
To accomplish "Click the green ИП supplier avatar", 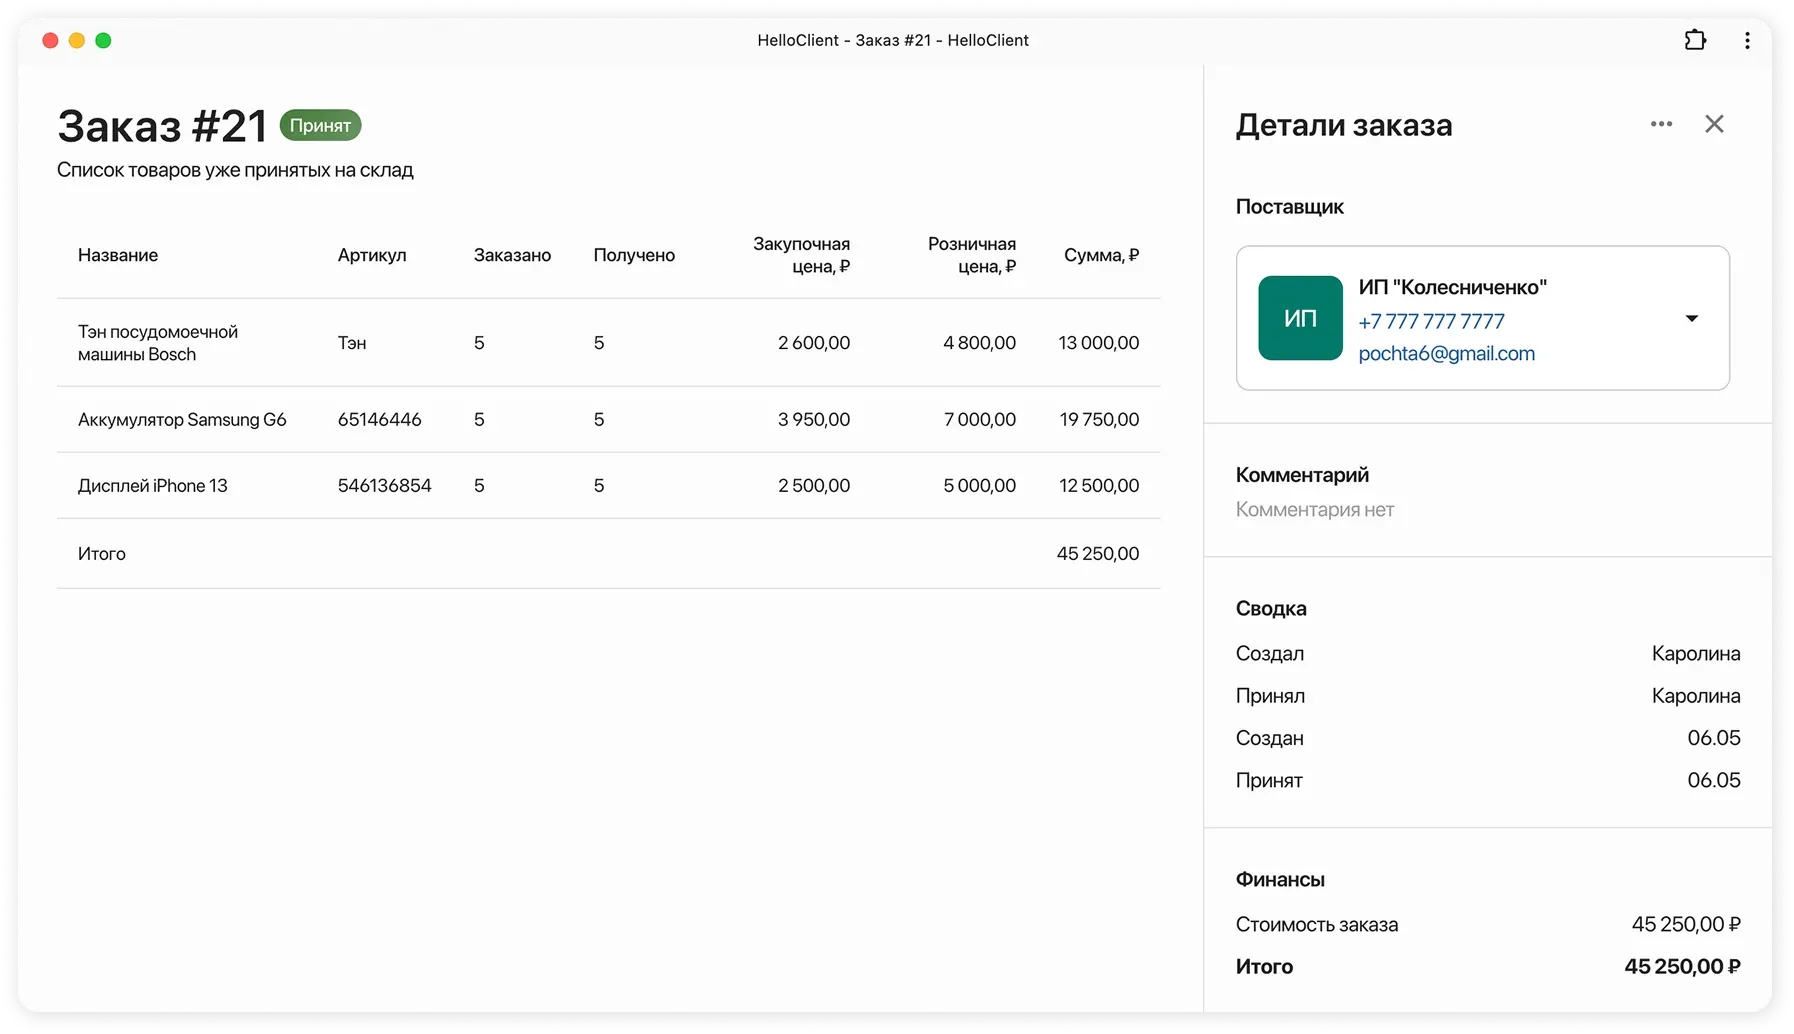I will tap(1300, 318).
